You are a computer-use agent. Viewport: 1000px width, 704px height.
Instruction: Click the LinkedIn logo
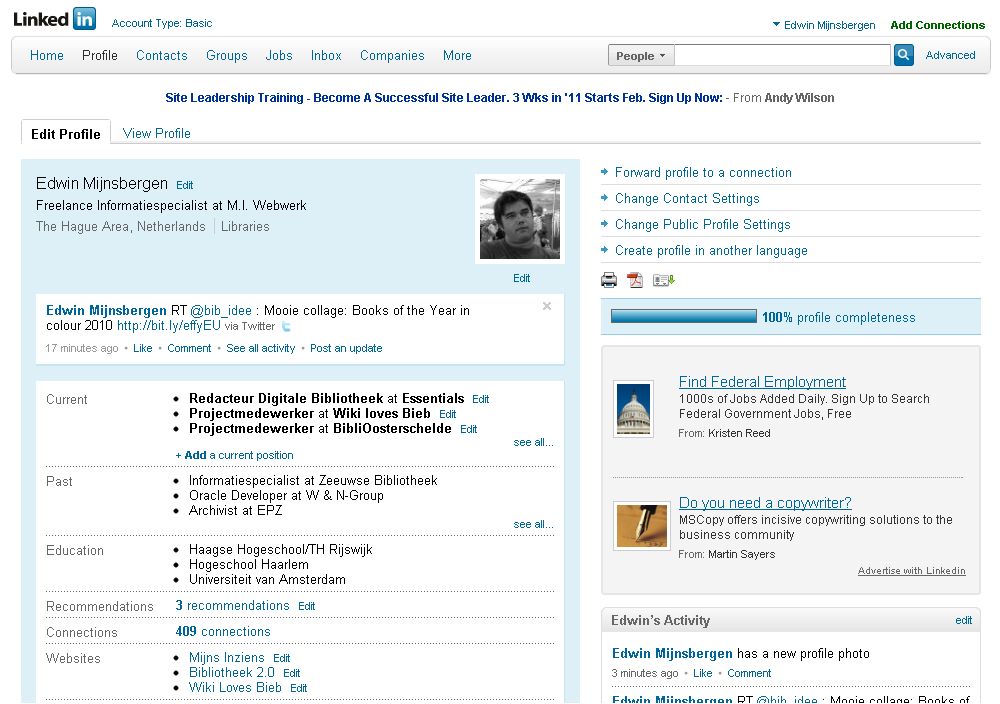point(54,19)
